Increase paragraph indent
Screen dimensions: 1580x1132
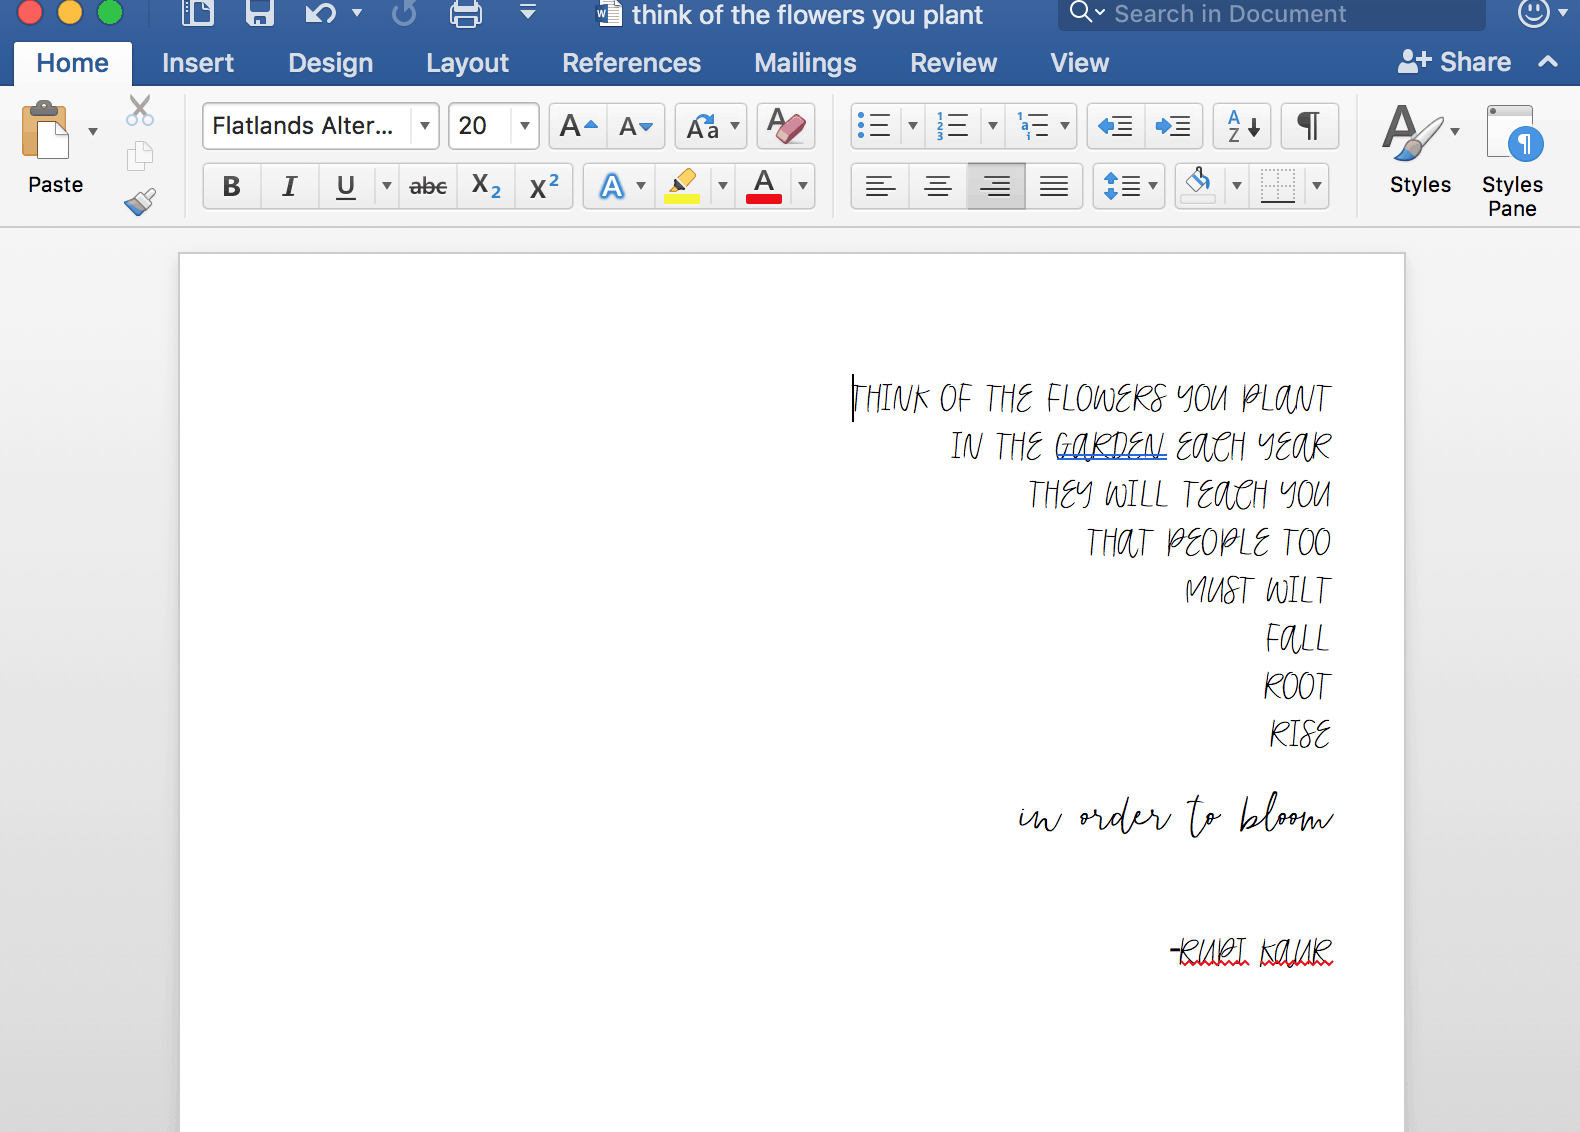[1173, 126]
